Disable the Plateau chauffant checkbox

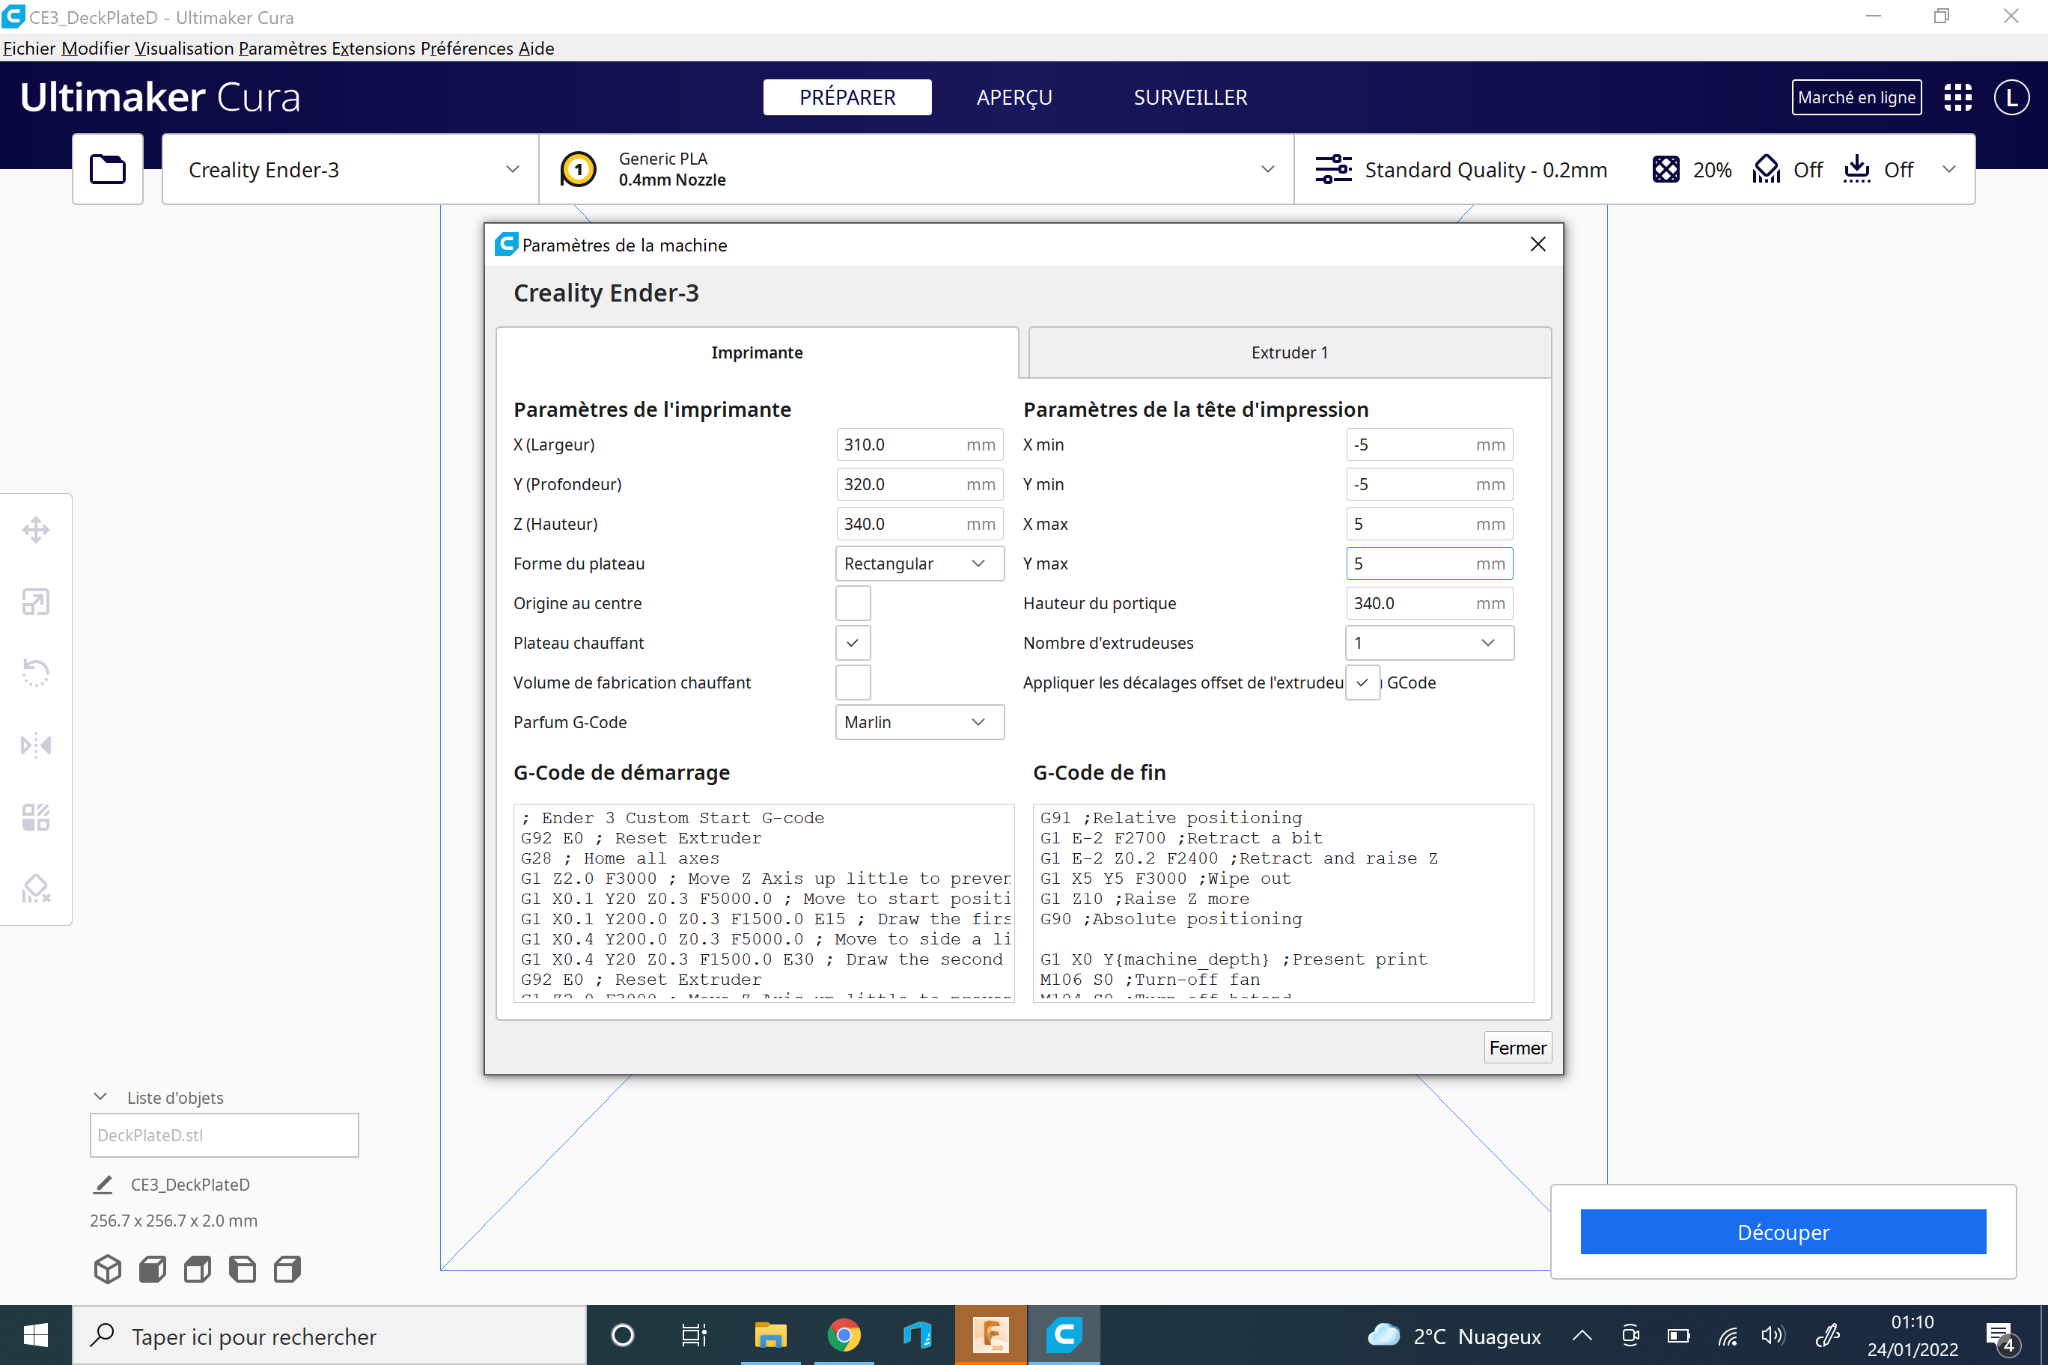point(853,643)
